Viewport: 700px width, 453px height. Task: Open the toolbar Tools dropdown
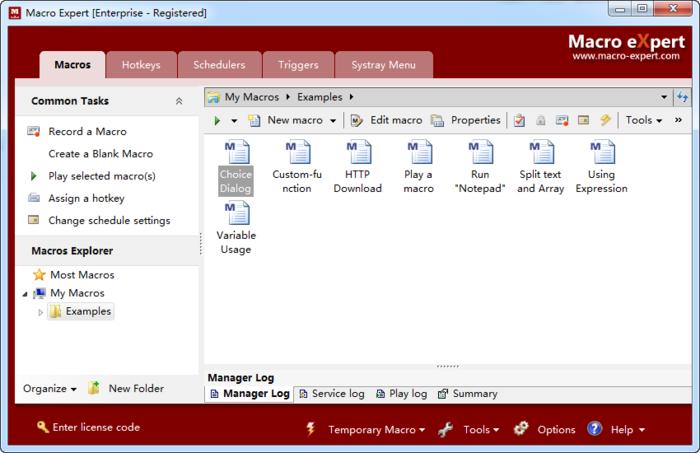pos(643,120)
